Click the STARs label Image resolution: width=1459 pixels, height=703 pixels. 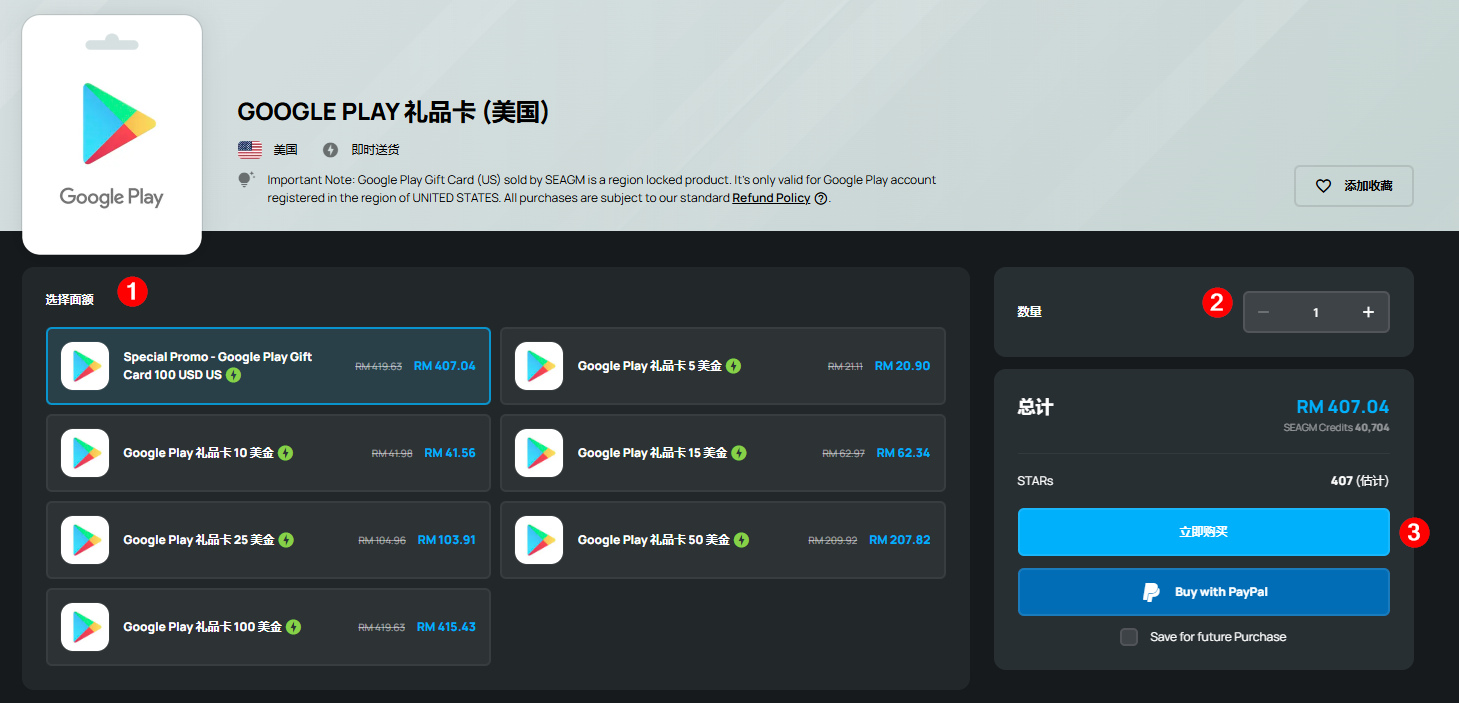pos(1035,481)
